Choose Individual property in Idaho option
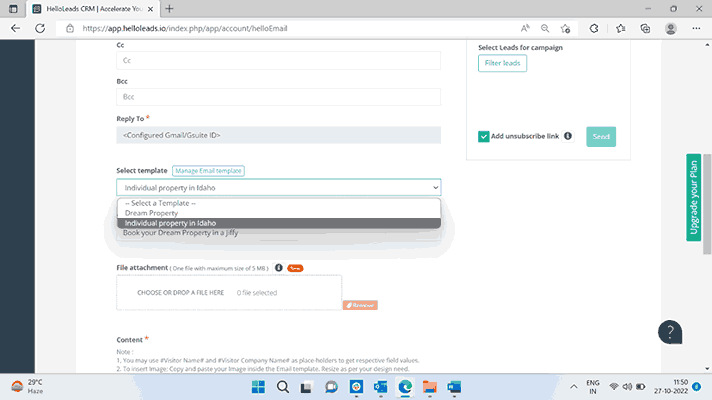Image resolution: width=712 pixels, height=400 pixels. 278,223
